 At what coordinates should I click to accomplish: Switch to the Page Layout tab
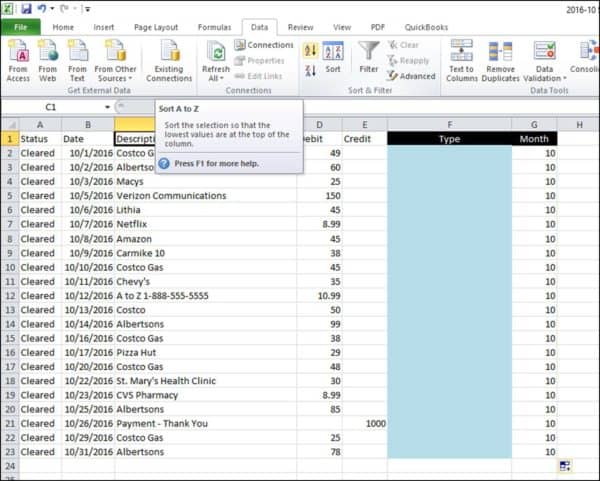[156, 27]
